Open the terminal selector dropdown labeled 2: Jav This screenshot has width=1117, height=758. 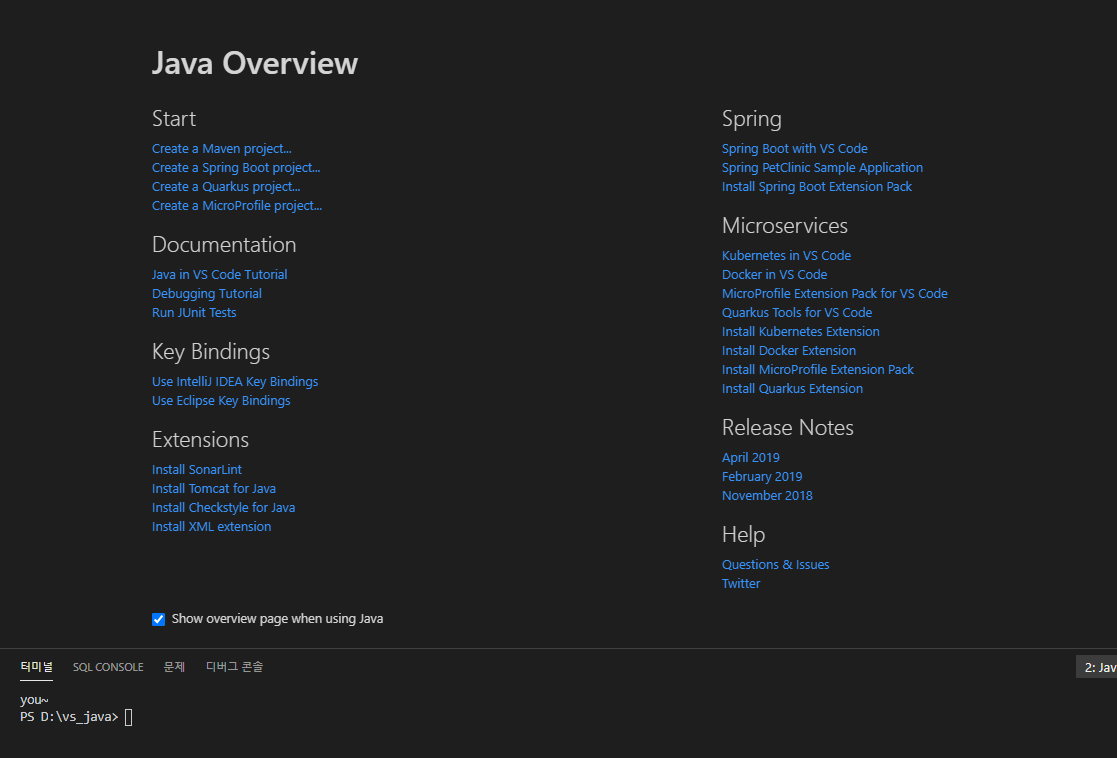pyautogui.click(x=1097, y=668)
